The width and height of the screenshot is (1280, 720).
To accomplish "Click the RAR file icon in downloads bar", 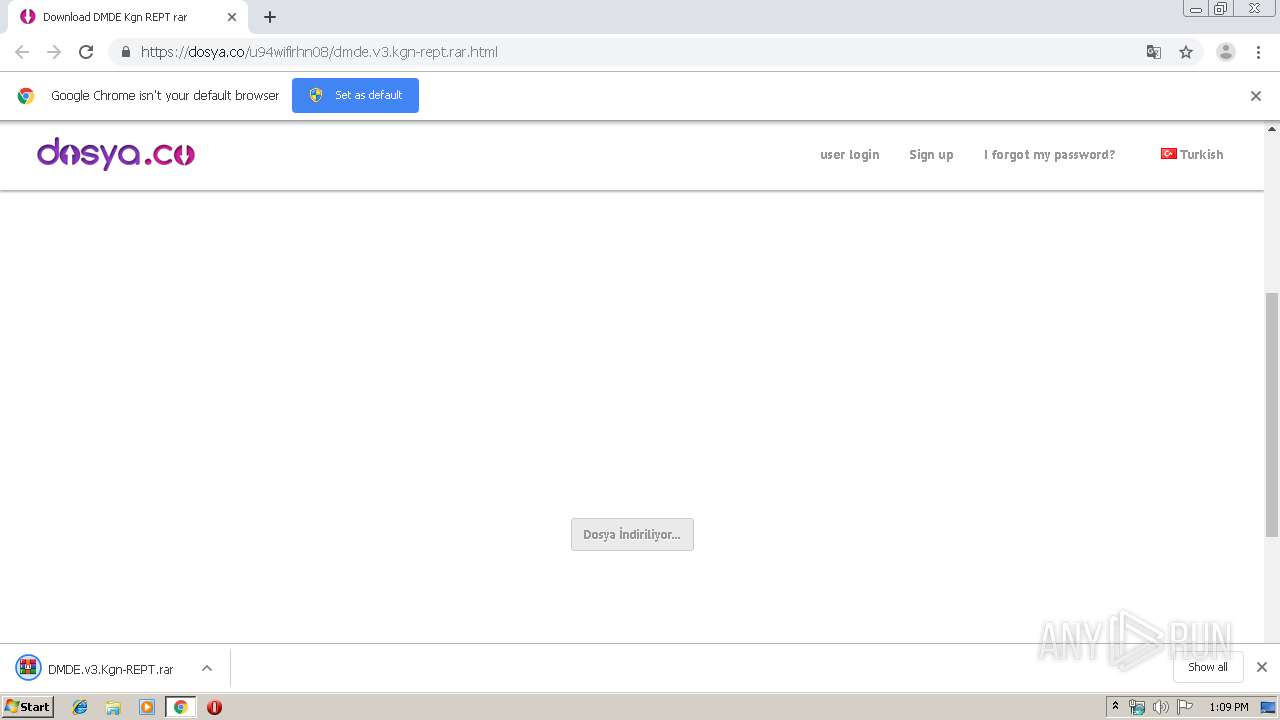I will point(28,668).
